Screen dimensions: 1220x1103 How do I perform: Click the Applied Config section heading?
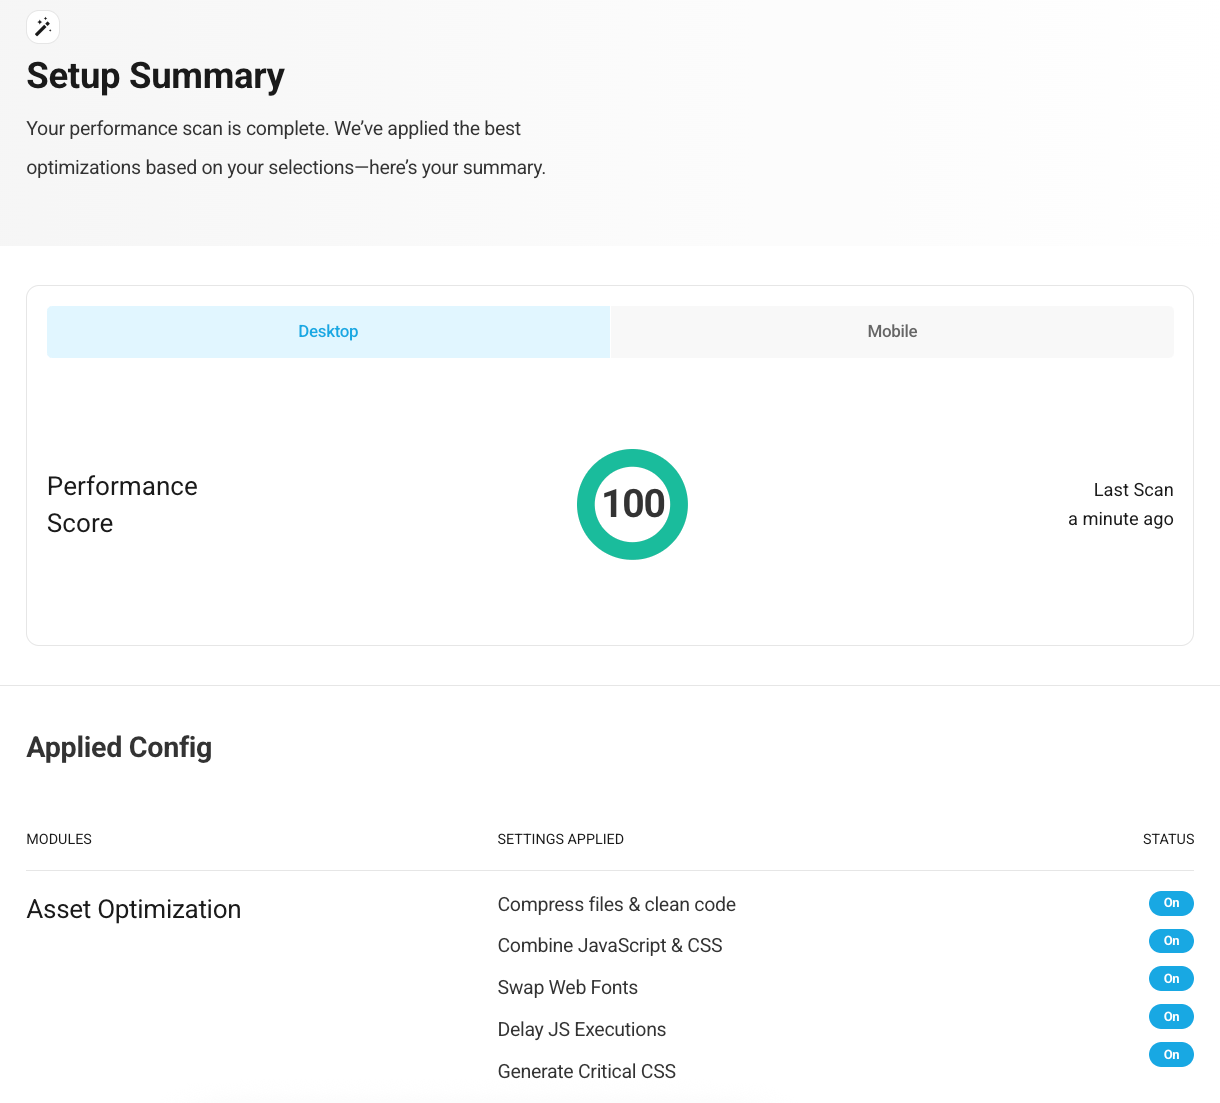pos(119,748)
